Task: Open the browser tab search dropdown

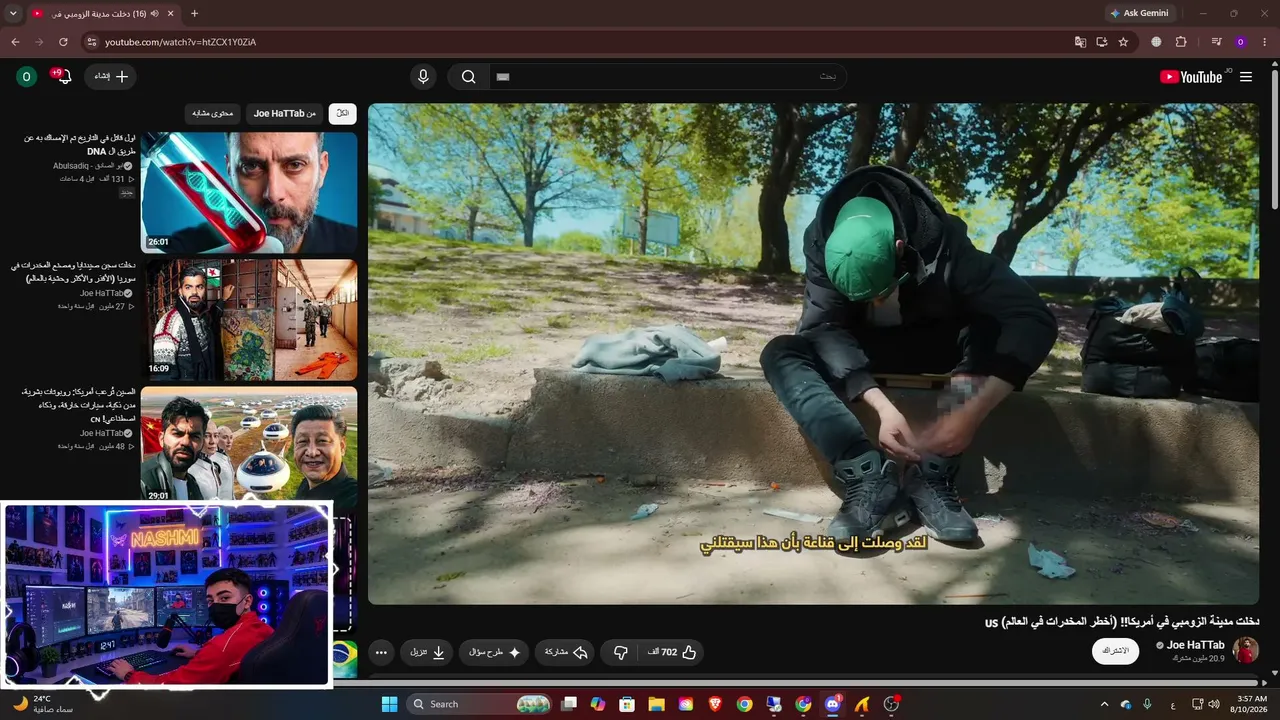Action: coord(13,13)
